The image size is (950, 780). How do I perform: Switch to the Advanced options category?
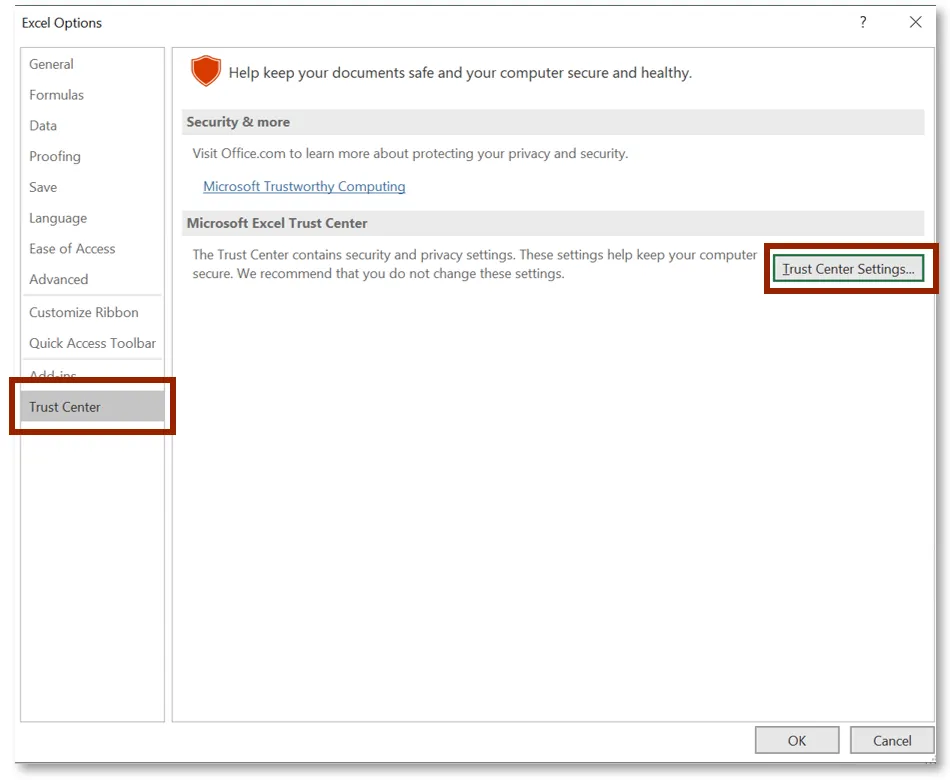58,280
